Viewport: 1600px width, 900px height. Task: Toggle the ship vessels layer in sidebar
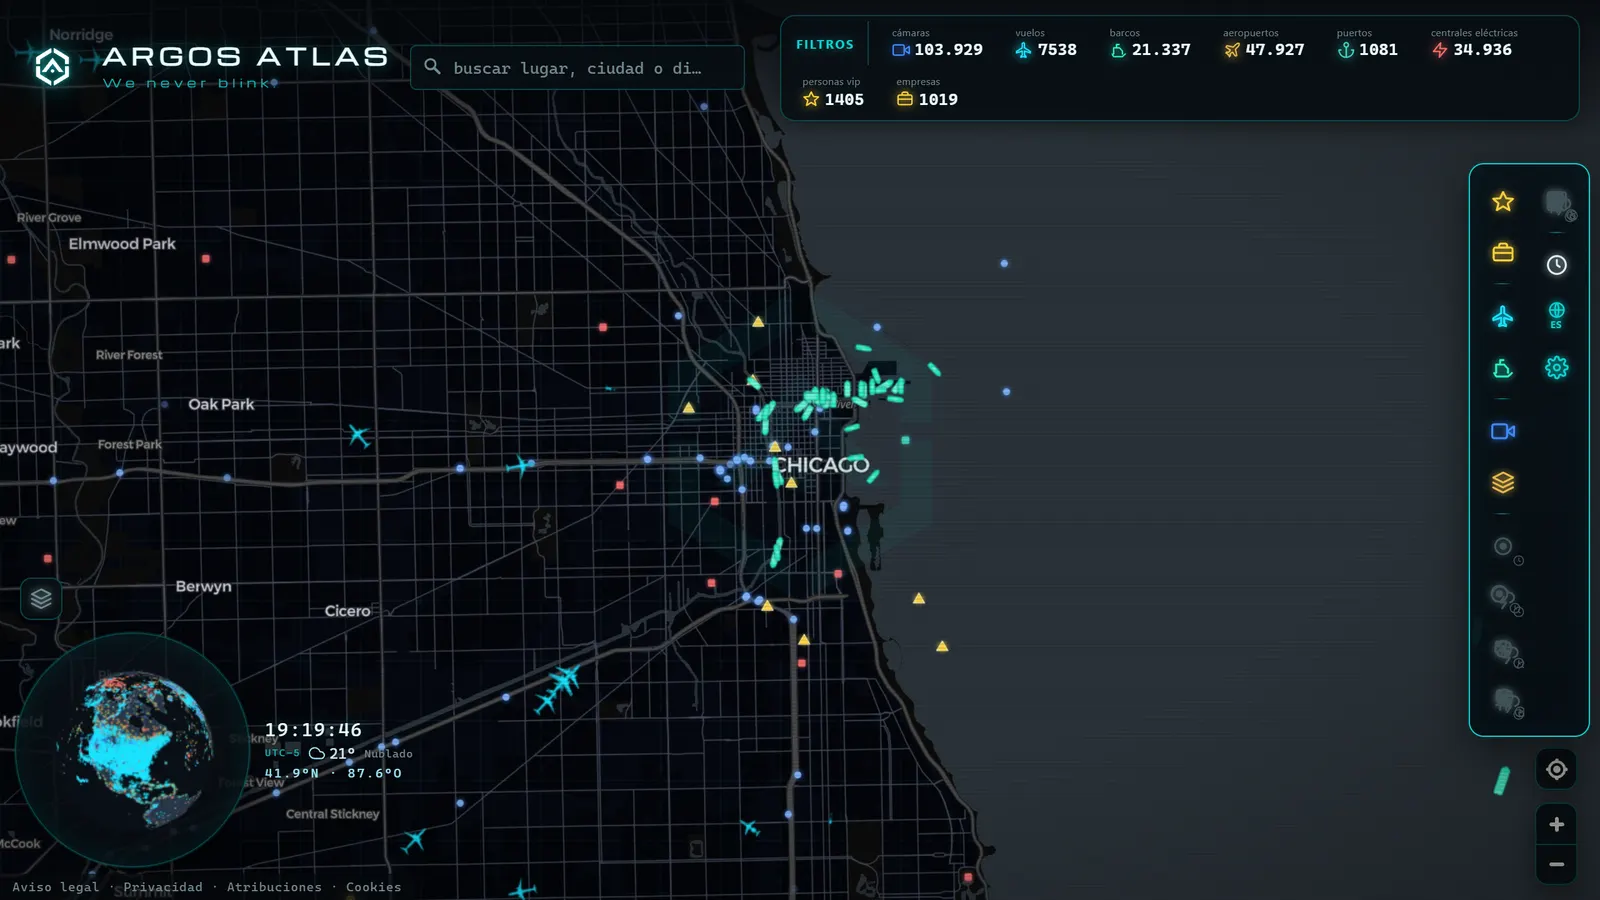[x=1502, y=369]
